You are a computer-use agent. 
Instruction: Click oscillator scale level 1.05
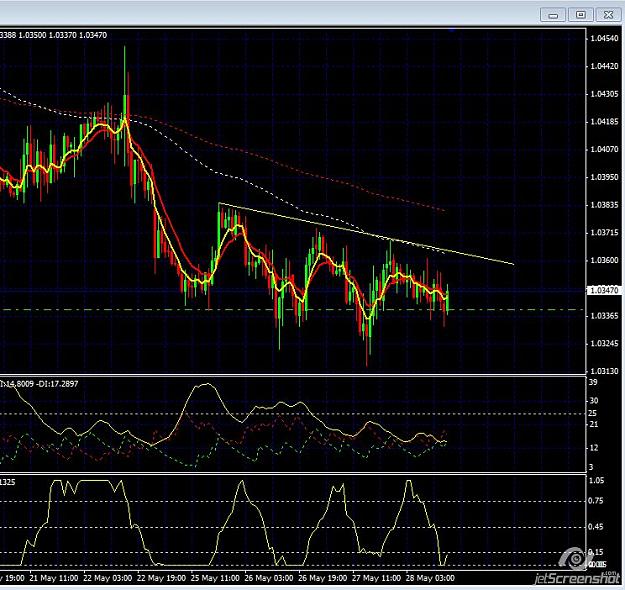click(x=596, y=480)
